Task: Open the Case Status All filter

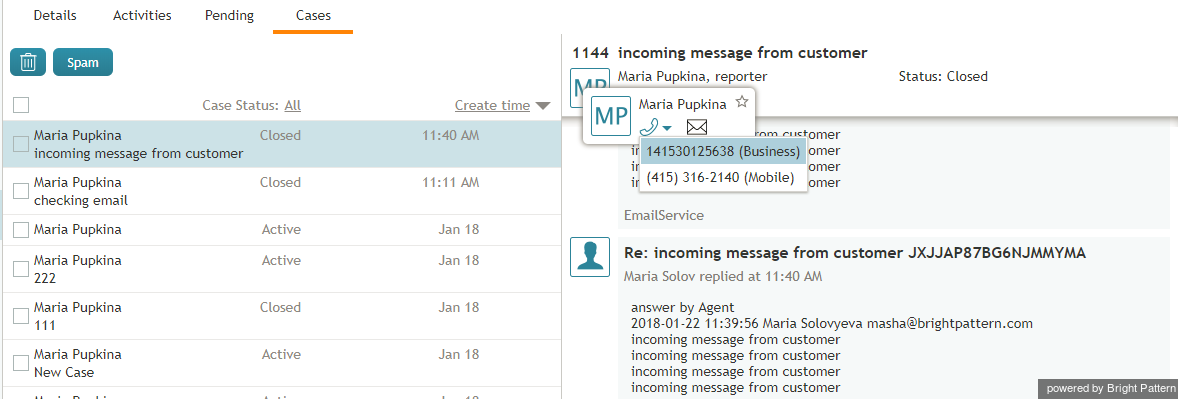Action: [x=292, y=105]
